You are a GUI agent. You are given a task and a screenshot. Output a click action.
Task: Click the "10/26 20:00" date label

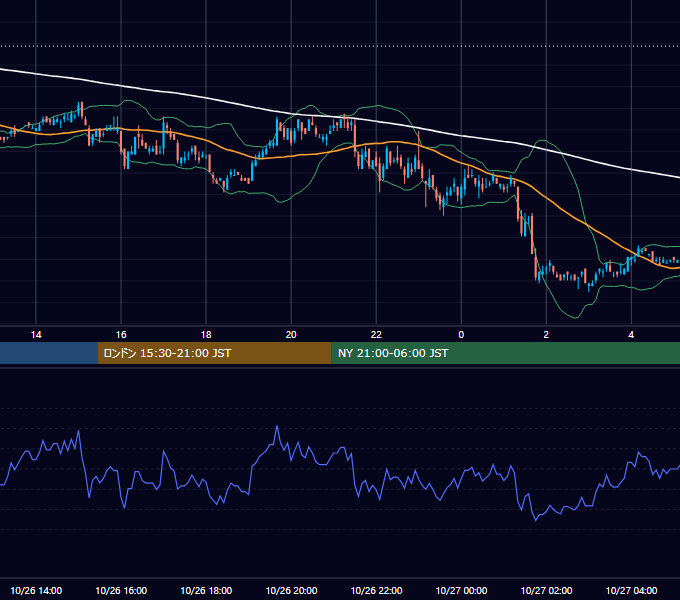pos(291,590)
